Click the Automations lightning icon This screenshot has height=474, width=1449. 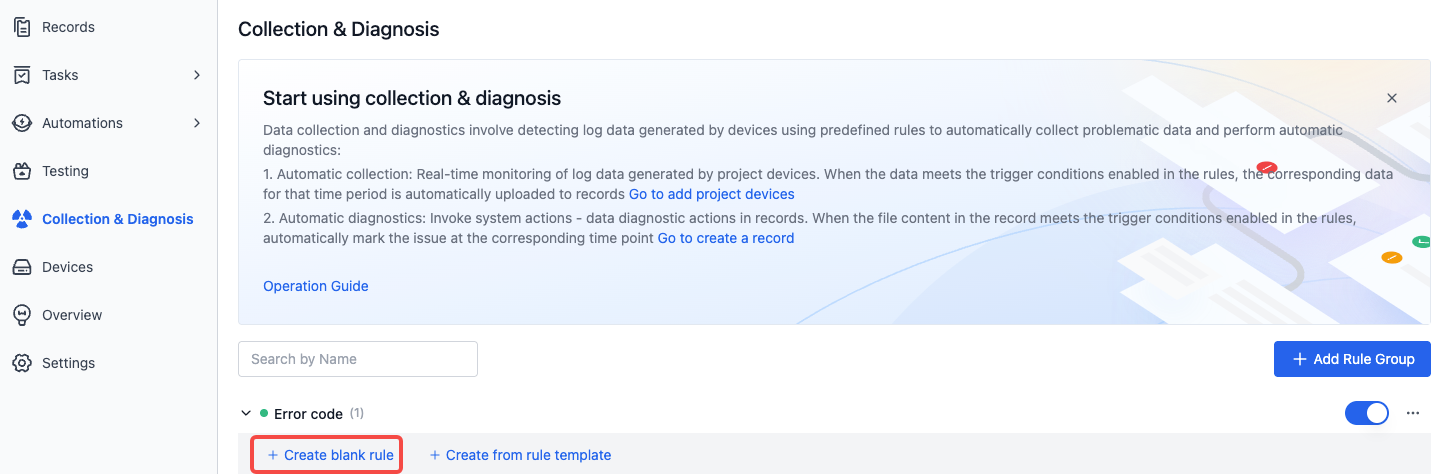[22, 123]
